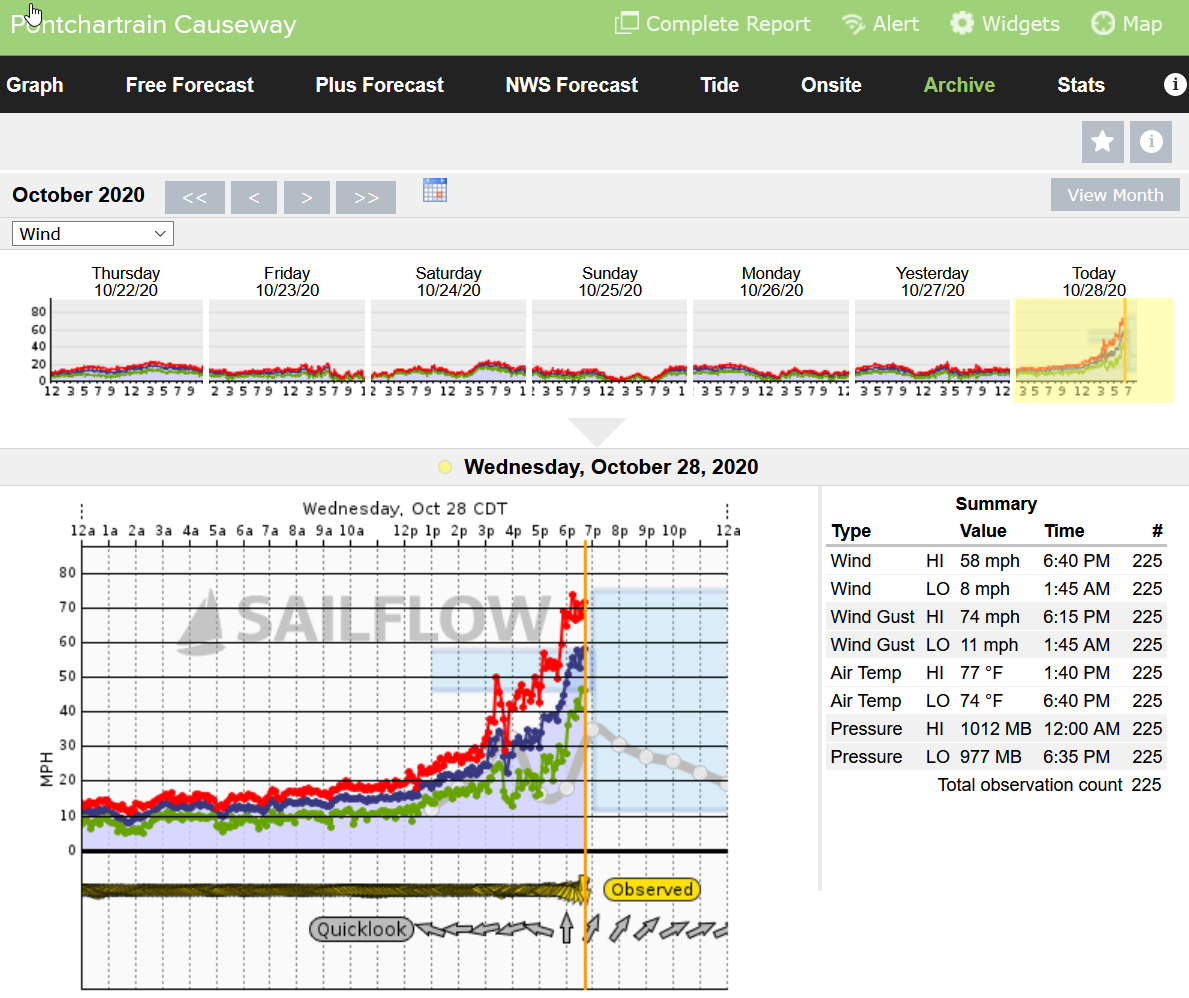
Task: Switch to the Tide tab
Action: click(719, 85)
